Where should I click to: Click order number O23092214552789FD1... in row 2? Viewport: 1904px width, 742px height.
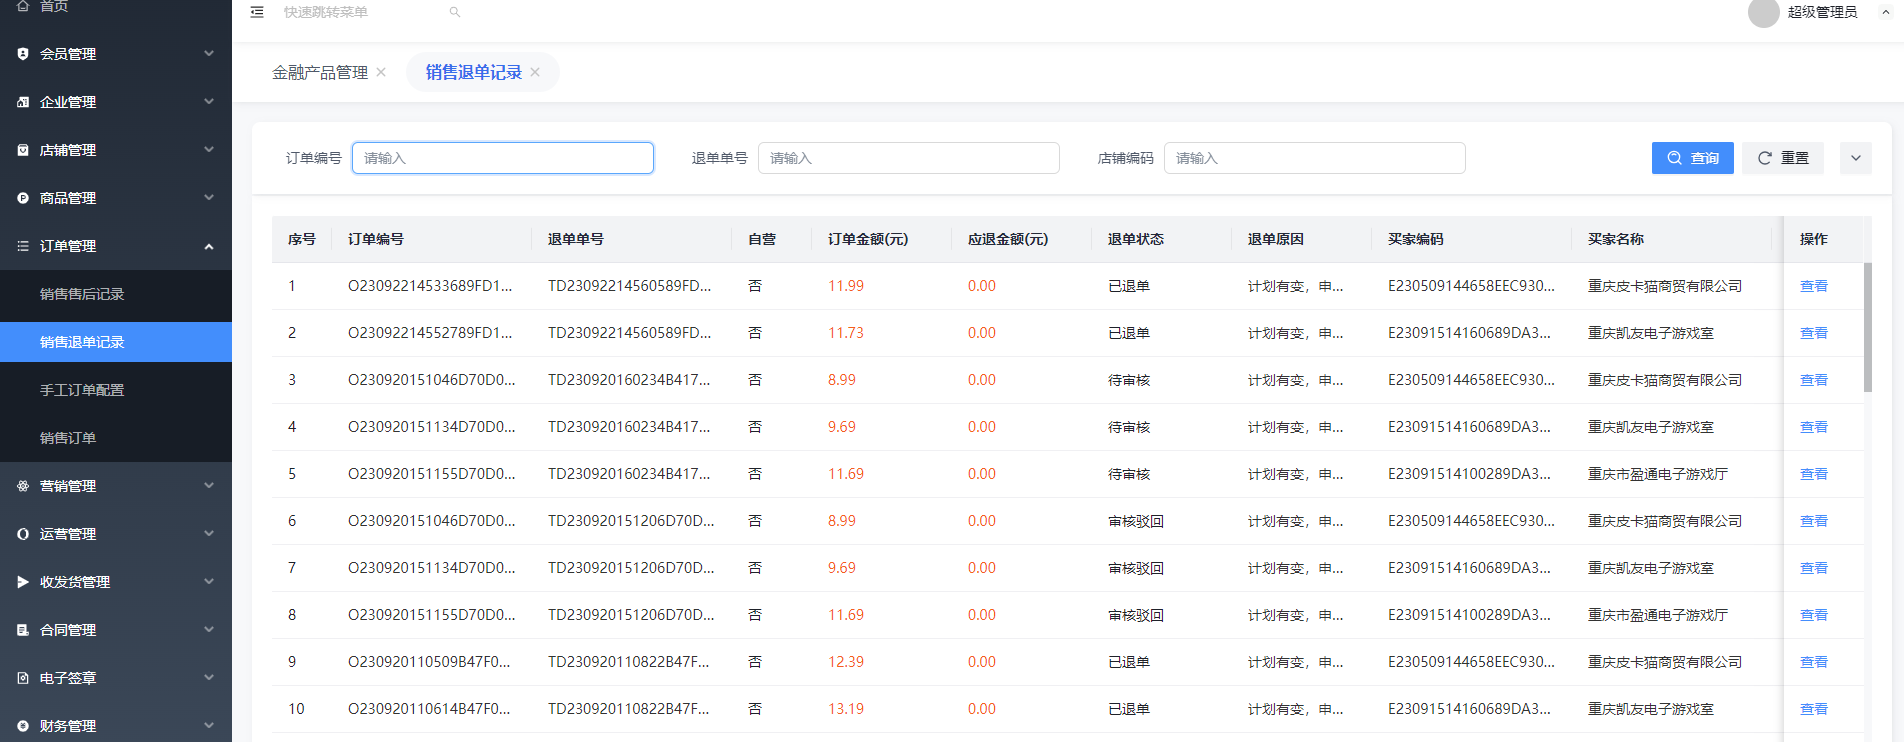(x=430, y=333)
